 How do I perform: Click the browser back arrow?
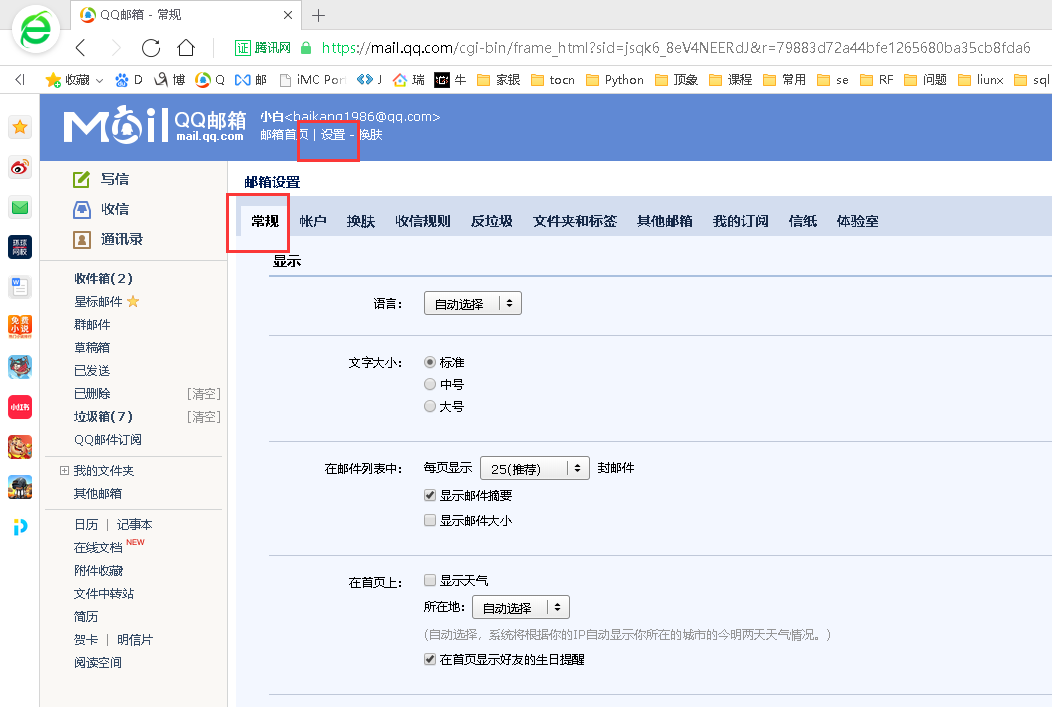81,48
